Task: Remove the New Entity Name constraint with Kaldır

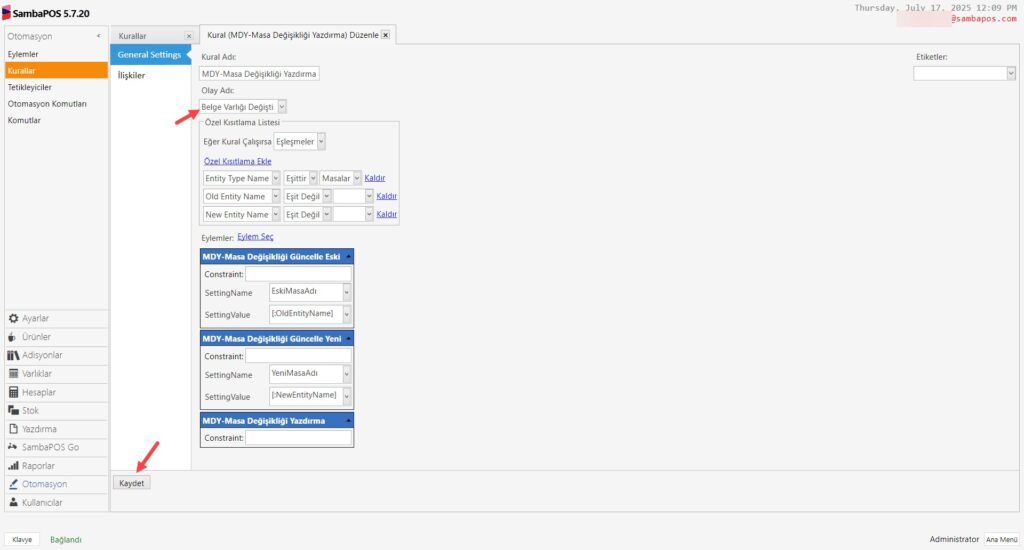Action: (387, 214)
